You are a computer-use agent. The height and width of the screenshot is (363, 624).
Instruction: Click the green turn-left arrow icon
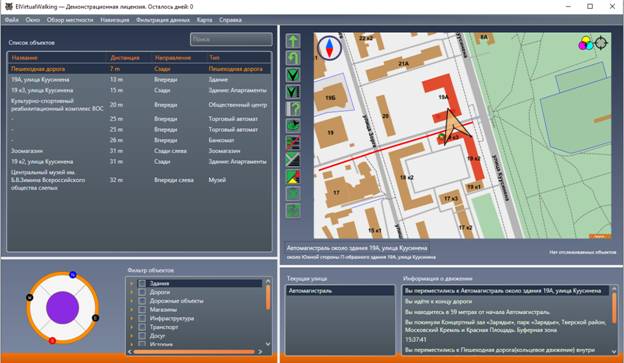(293, 58)
